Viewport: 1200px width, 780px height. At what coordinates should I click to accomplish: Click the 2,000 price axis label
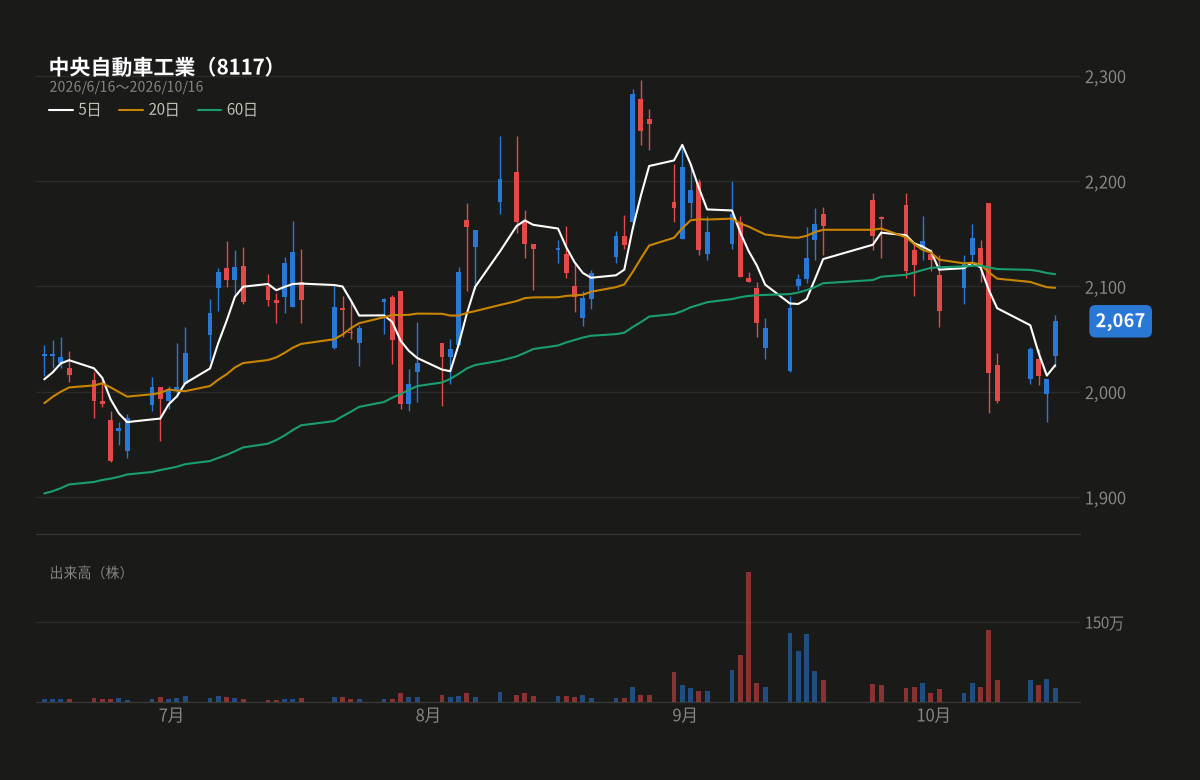(x=1105, y=393)
